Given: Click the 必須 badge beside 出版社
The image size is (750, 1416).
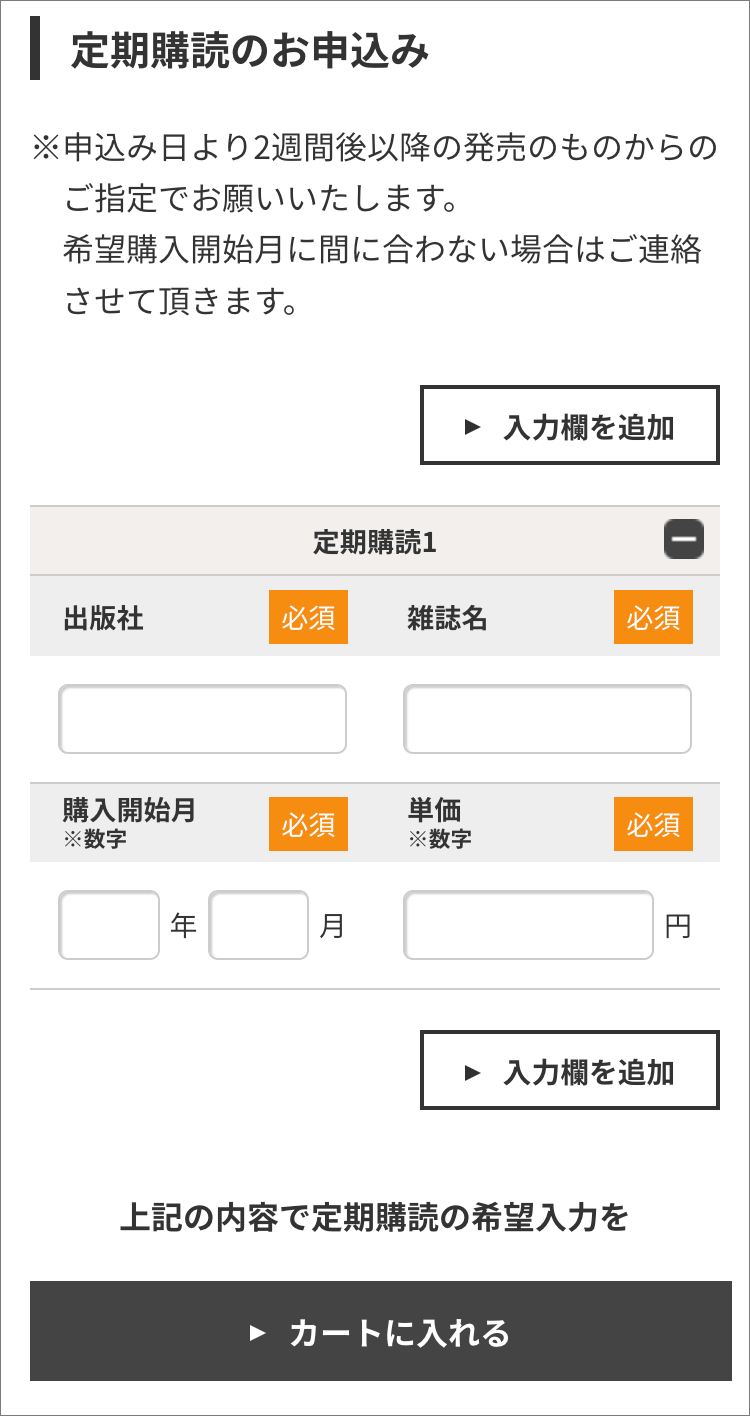Looking at the screenshot, I should click(x=308, y=618).
